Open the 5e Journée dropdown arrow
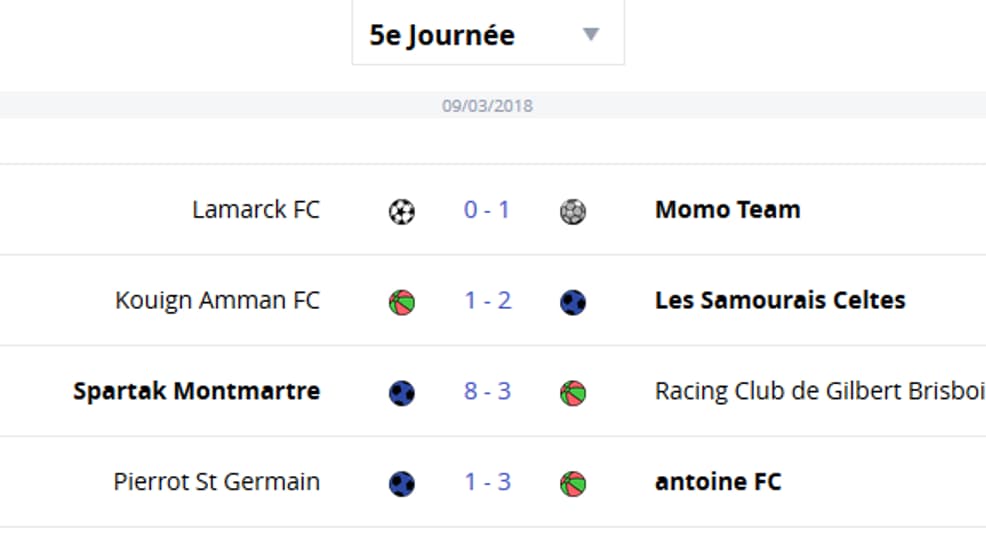The width and height of the screenshot is (986, 555). tap(590, 34)
